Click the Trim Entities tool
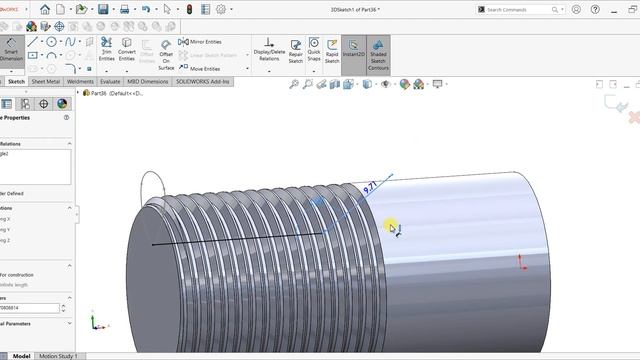Viewport: 640px width, 360px height. coord(107,49)
